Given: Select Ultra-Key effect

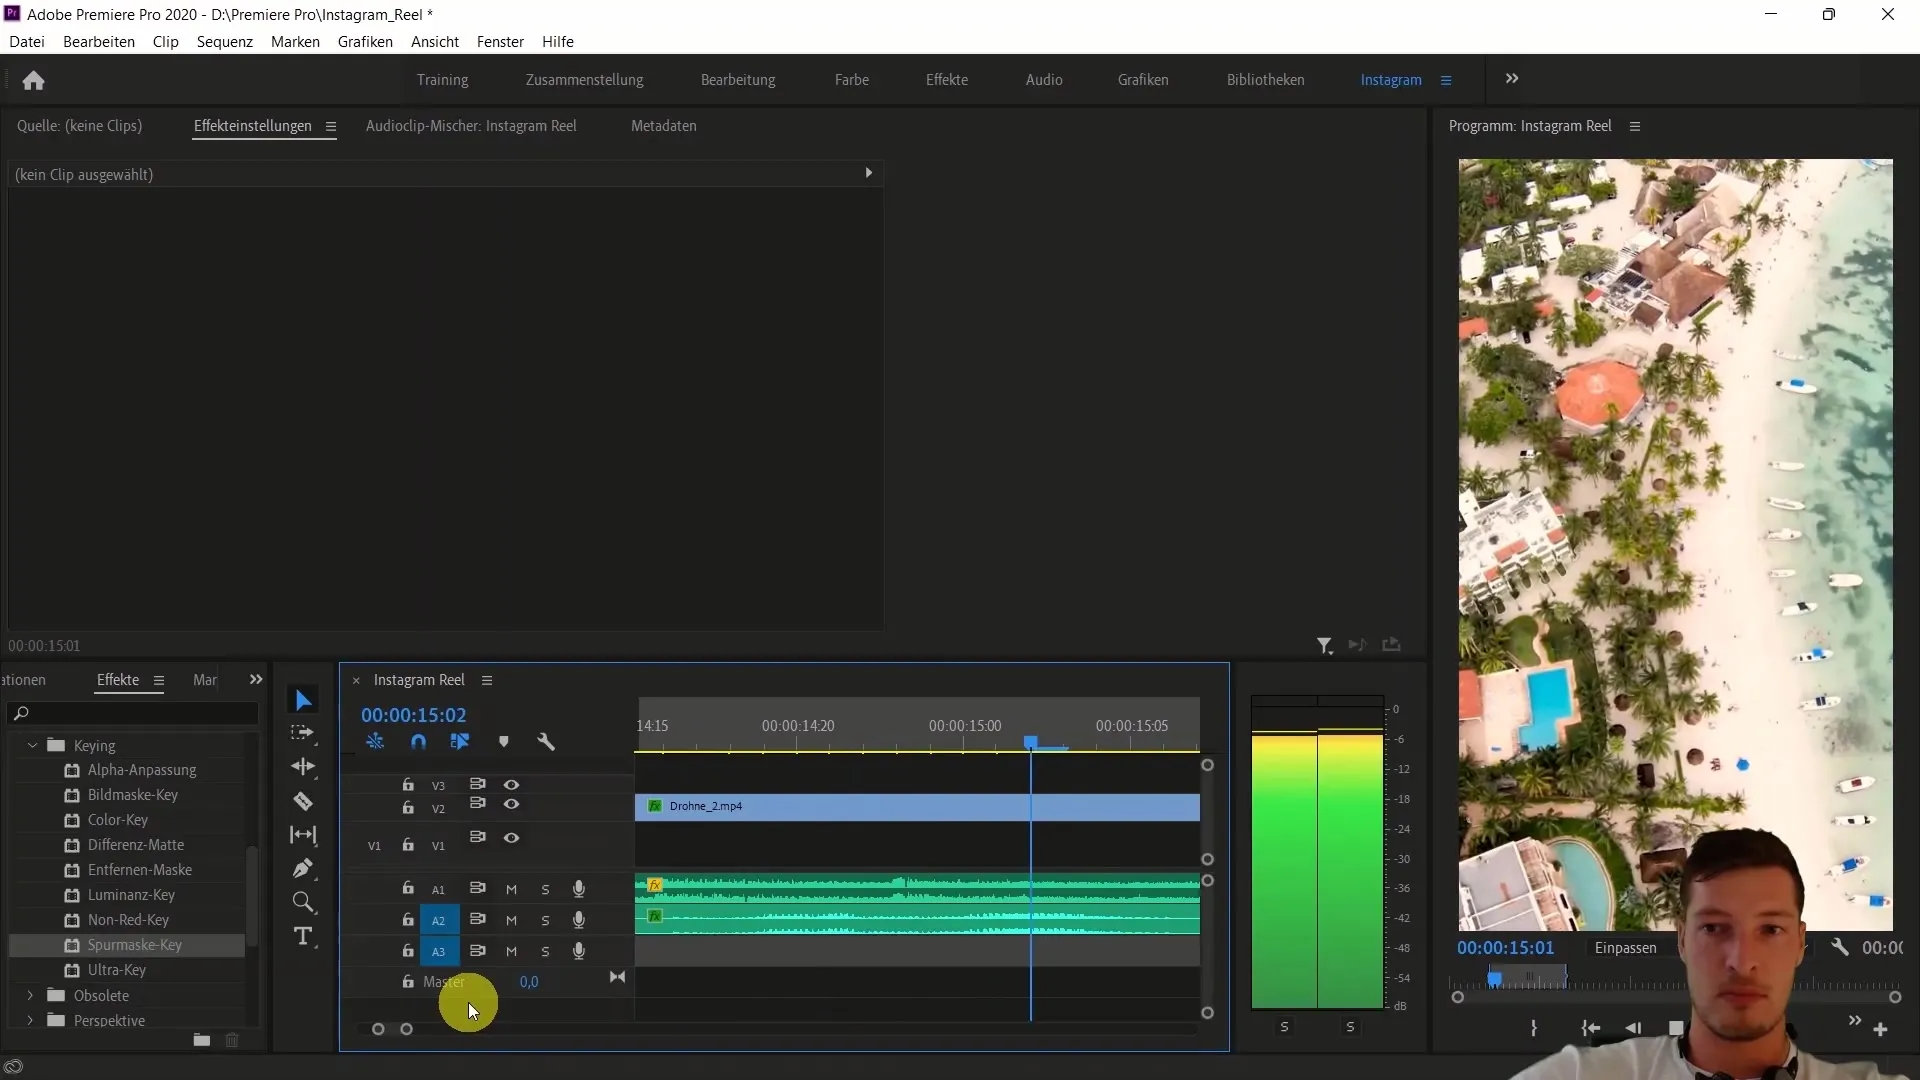Looking at the screenshot, I should click(x=117, y=970).
